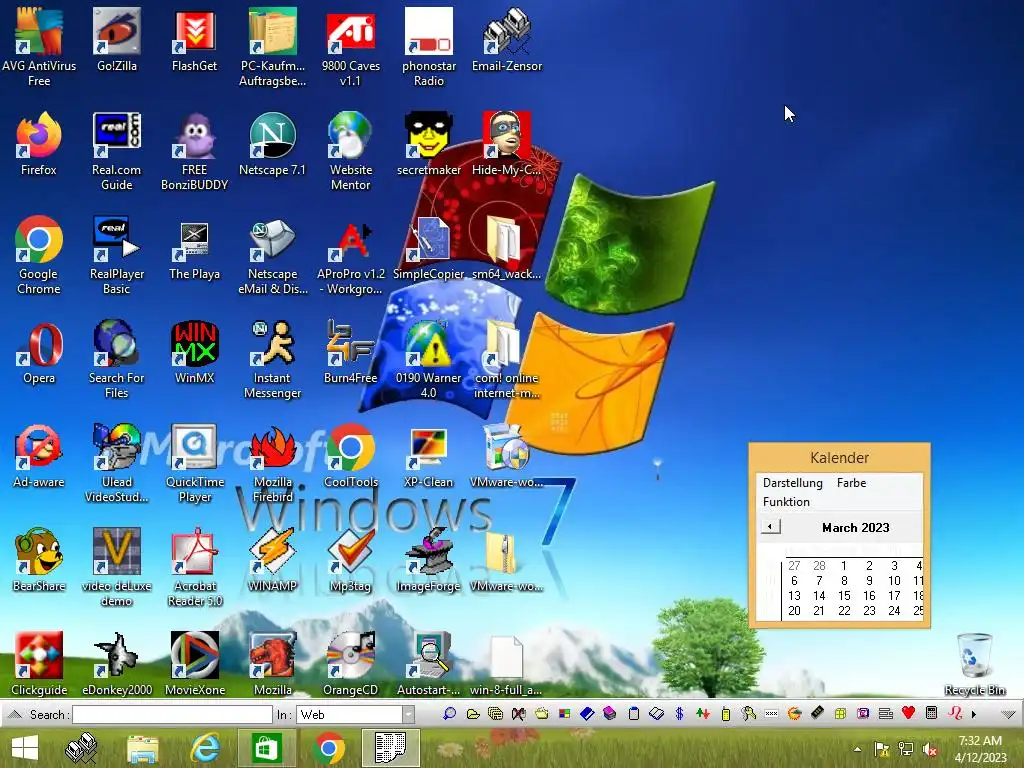Open the Instant Messenger running man icon

pyautogui.click(x=272, y=360)
